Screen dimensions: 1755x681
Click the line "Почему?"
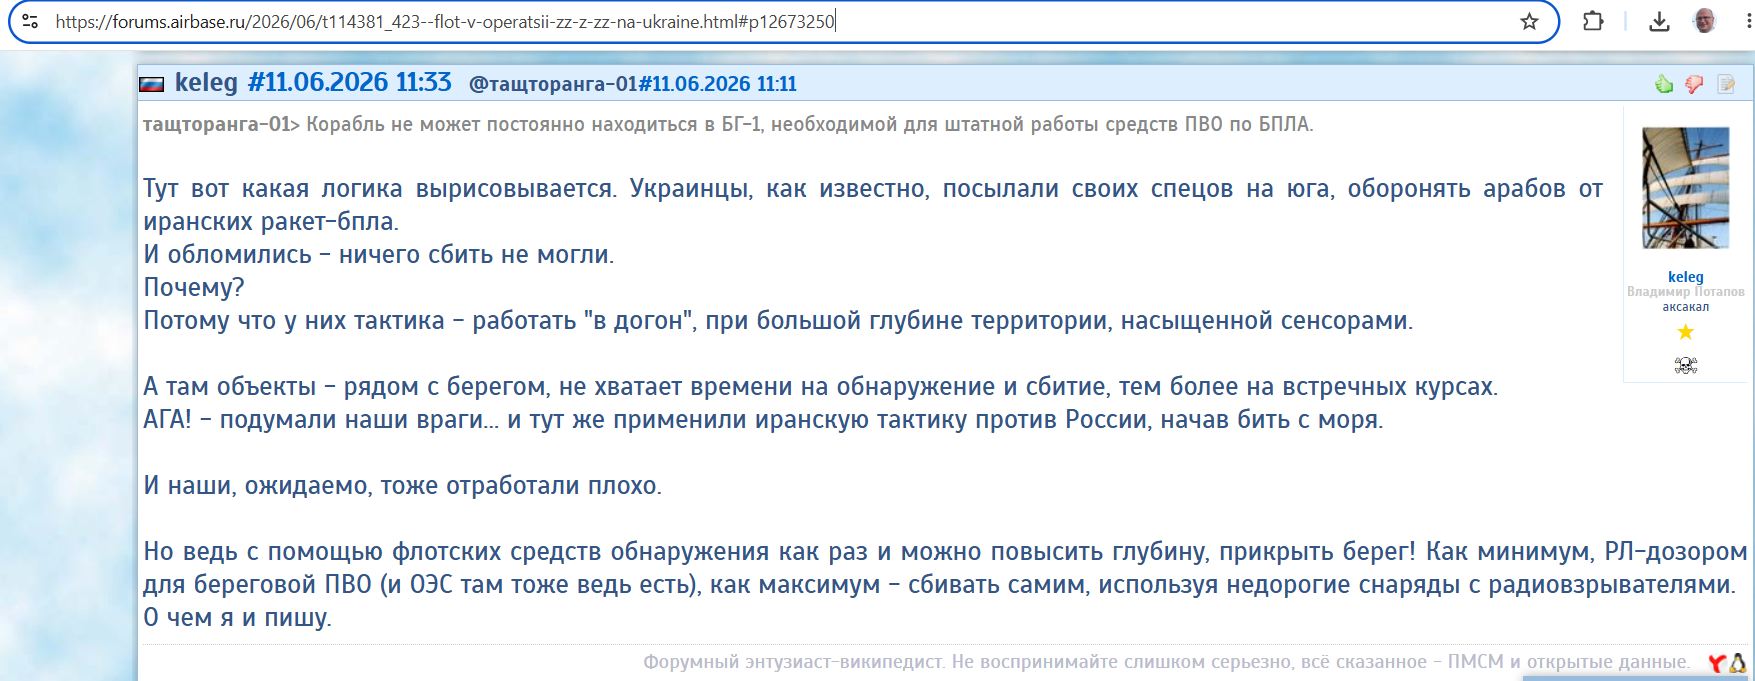point(194,288)
